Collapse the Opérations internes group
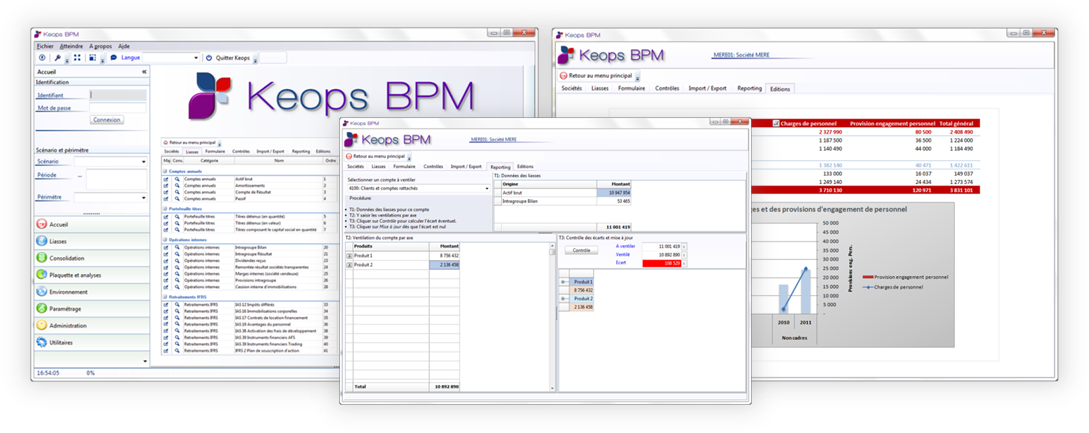 [x=165, y=239]
